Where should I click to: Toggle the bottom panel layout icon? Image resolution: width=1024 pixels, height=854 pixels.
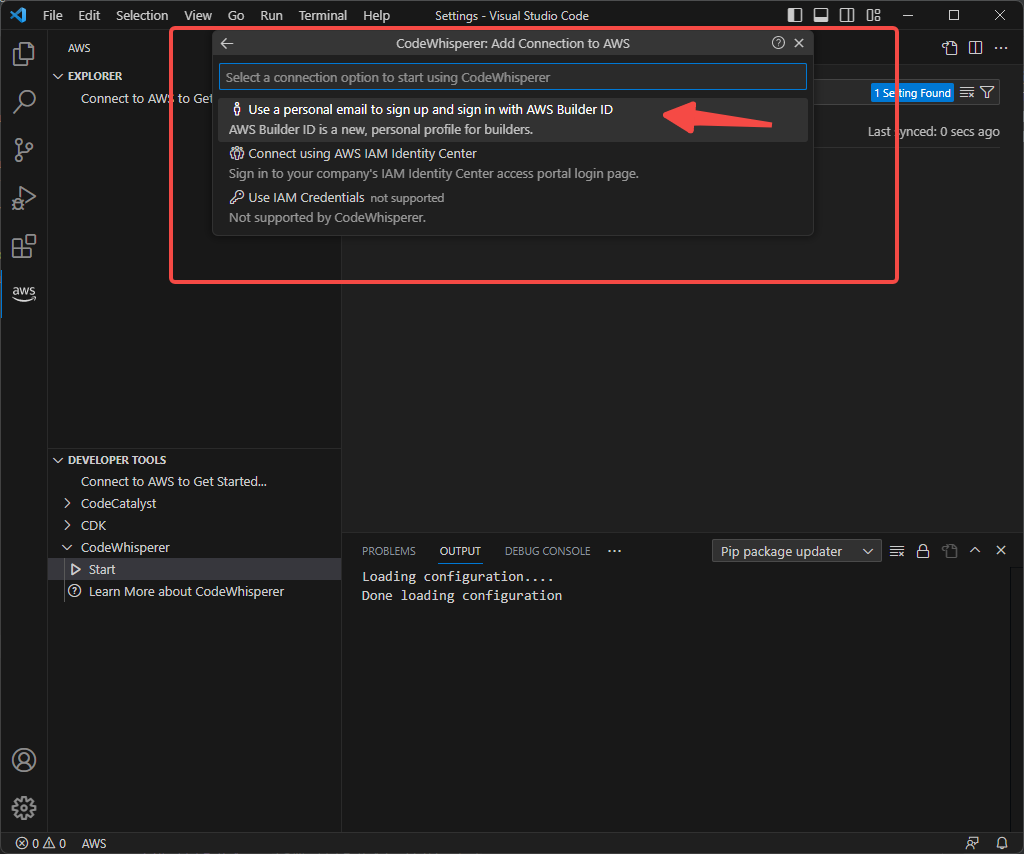(821, 15)
